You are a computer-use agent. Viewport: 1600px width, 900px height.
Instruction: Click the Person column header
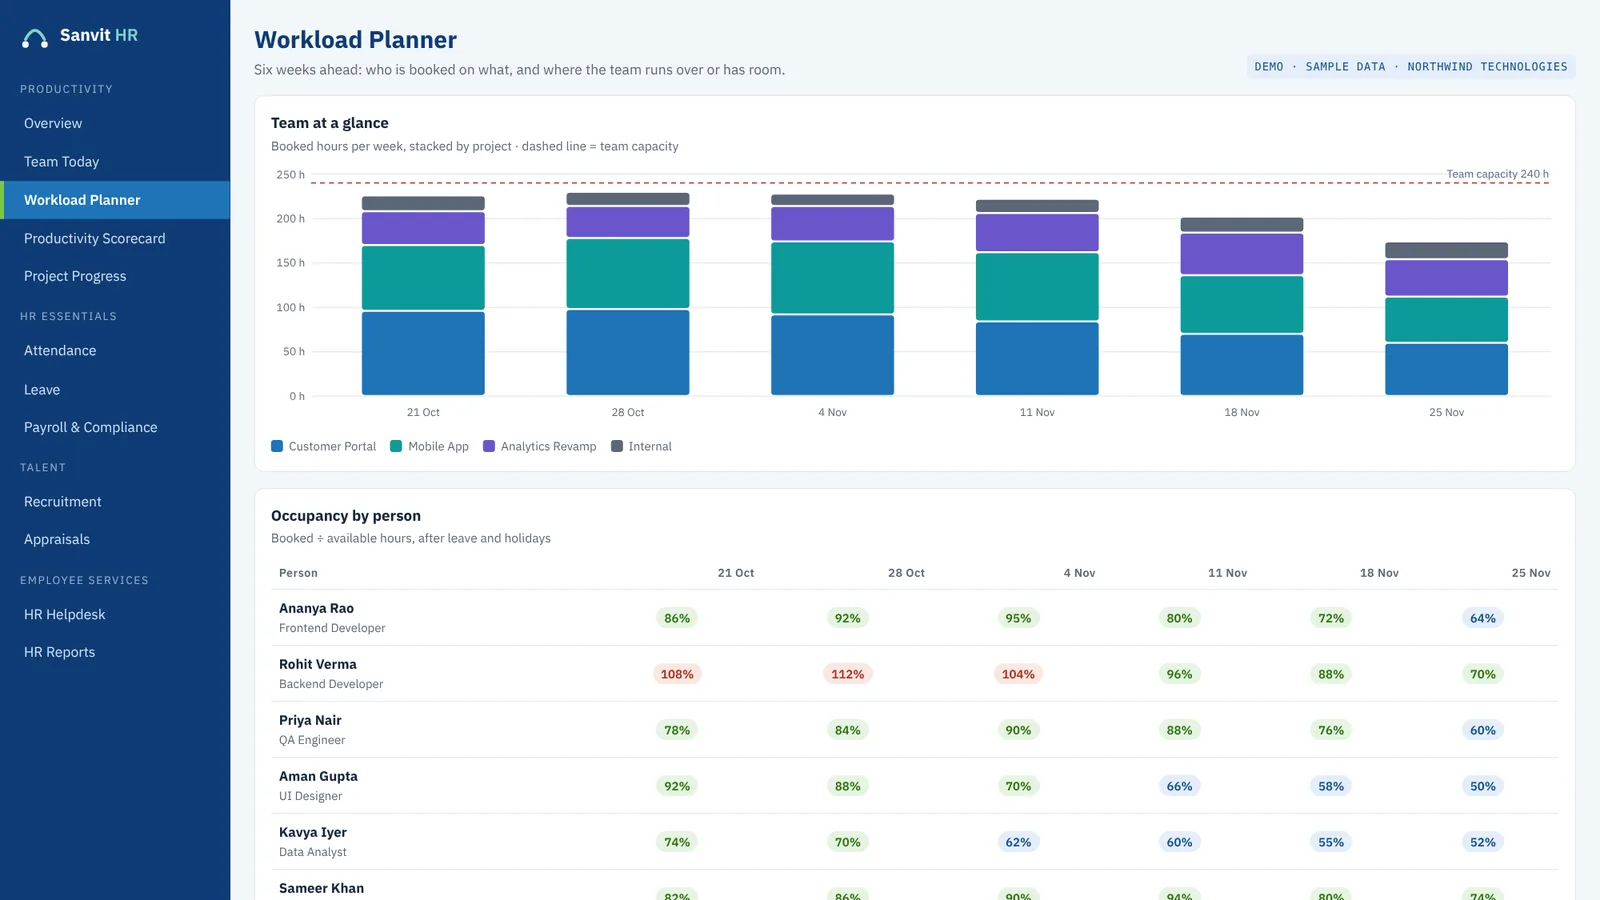click(x=298, y=573)
